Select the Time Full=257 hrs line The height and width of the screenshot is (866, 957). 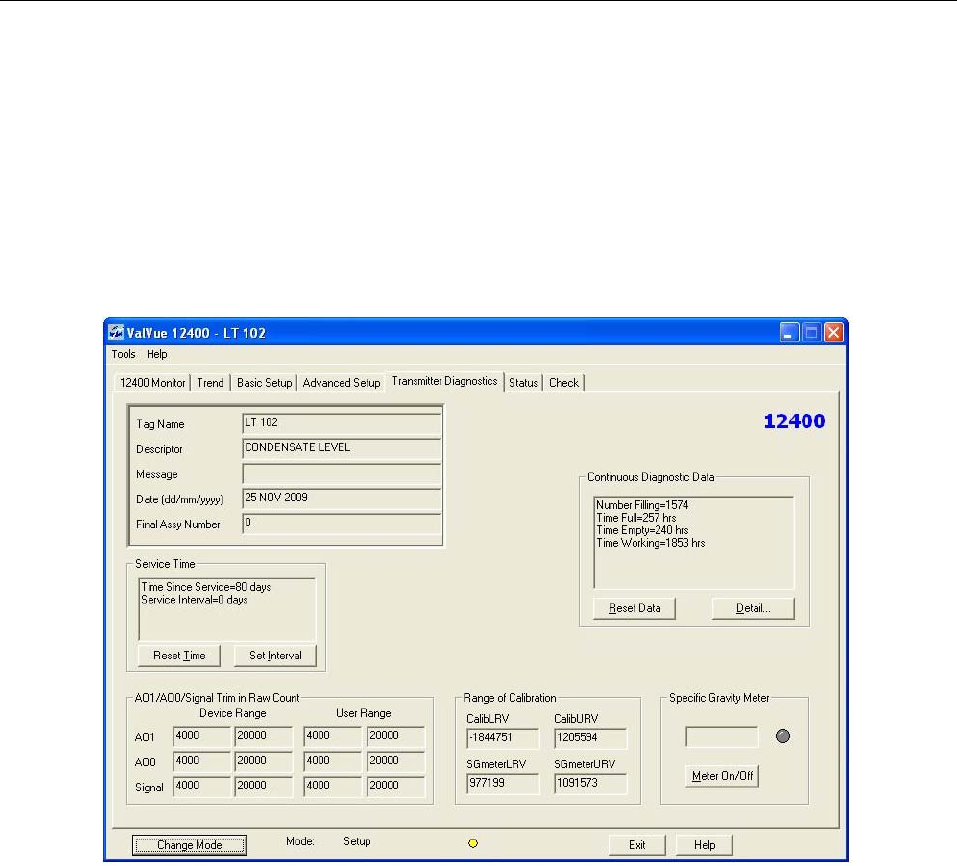pos(636,518)
